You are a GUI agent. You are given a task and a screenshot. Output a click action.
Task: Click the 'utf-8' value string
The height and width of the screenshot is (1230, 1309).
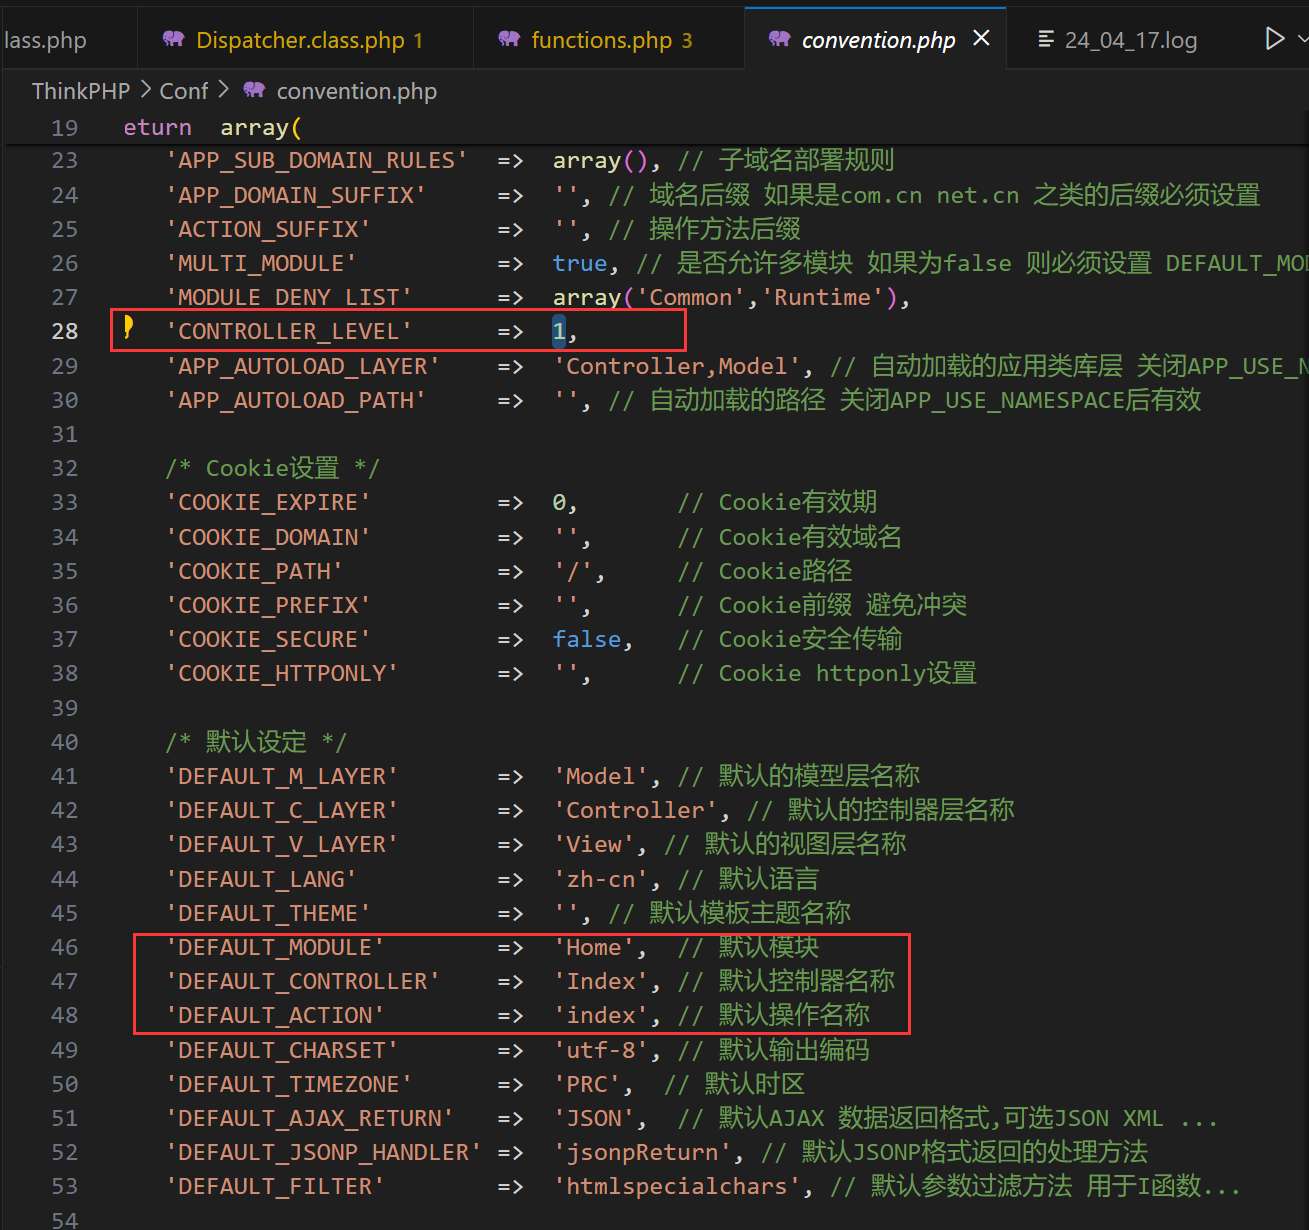pos(601,1050)
